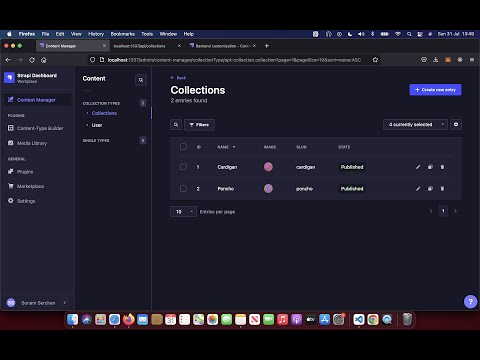Open macOS Spotlight search in menu bar
Screen dimensions: 480x360
(409, 34)
